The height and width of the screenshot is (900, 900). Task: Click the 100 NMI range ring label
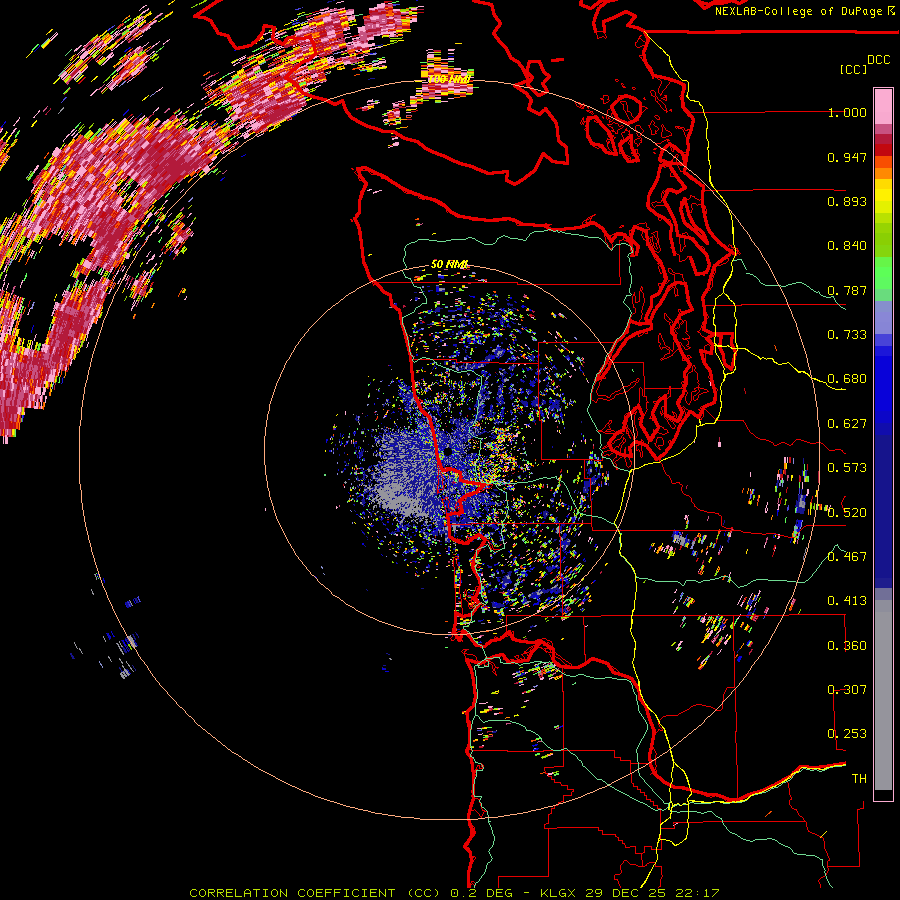coord(450,79)
